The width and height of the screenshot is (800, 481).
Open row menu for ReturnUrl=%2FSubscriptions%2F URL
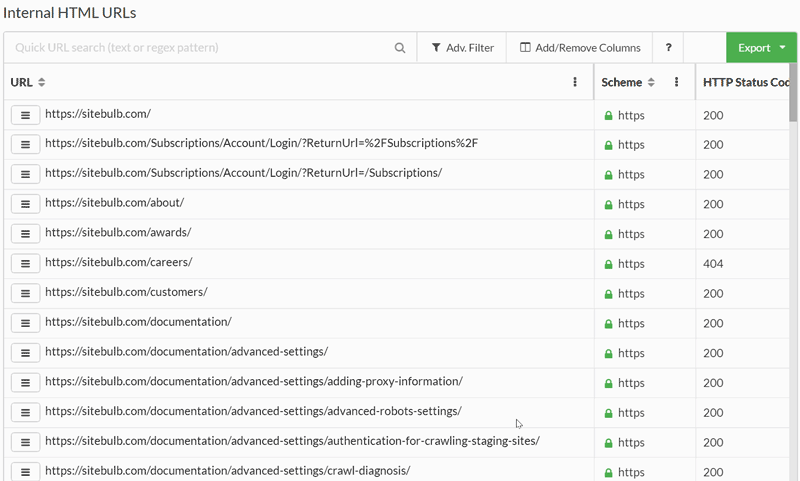pos(26,145)
